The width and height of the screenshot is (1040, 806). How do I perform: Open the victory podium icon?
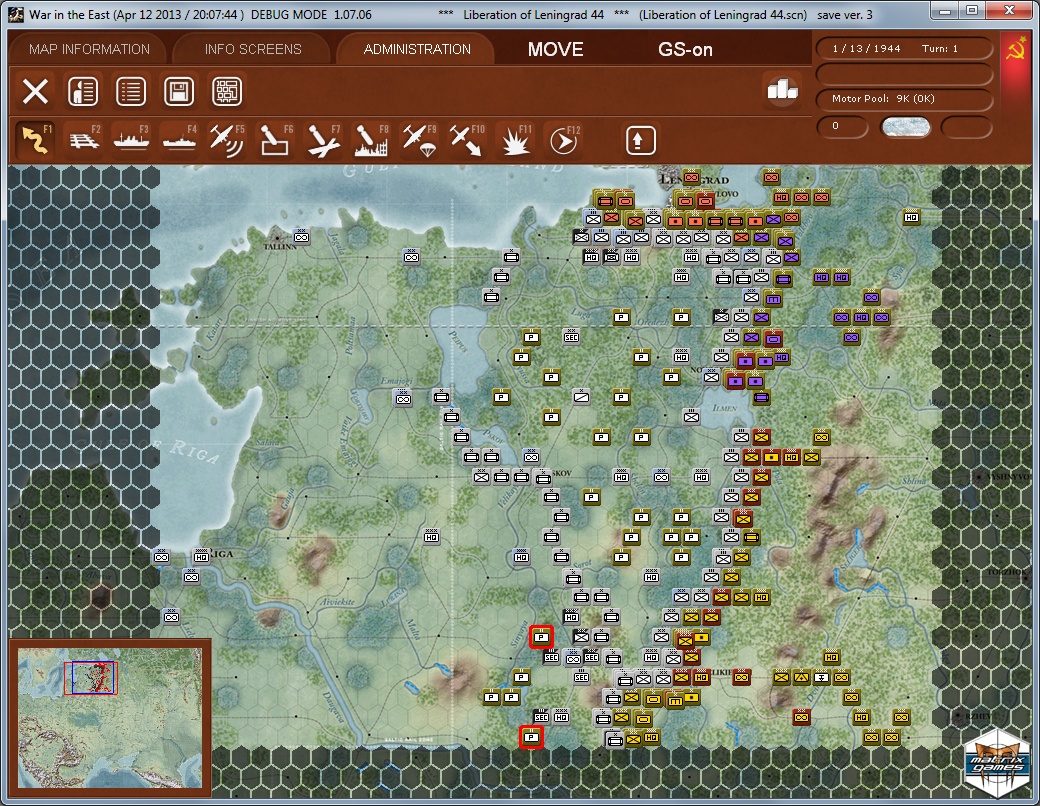coord(782,91)
